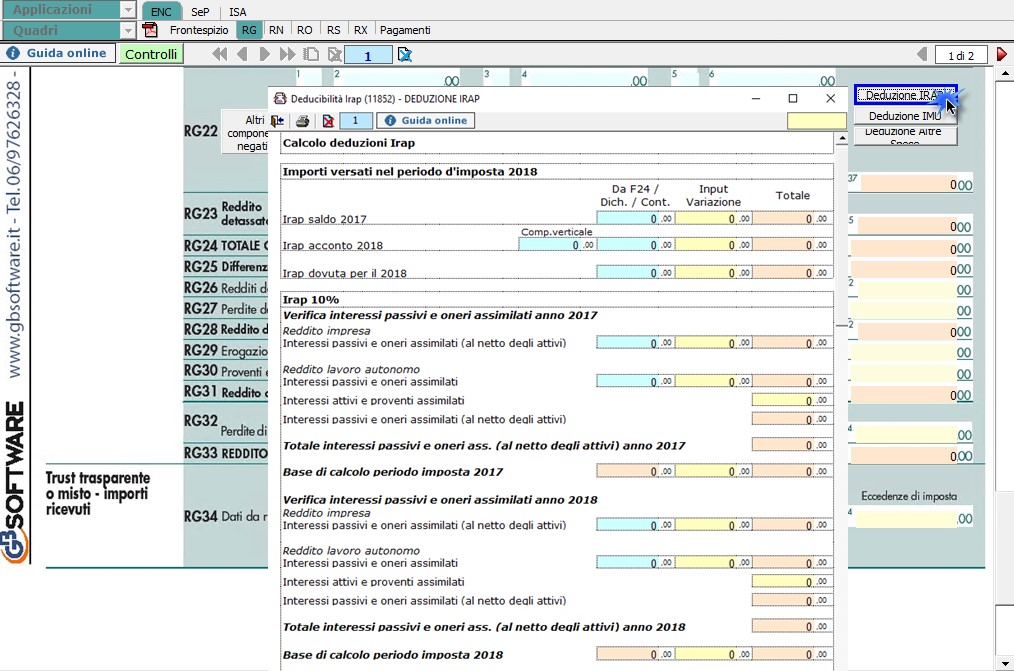Click the main toolbar page number field
This screenshot has height=671, width=1014.
368,55
